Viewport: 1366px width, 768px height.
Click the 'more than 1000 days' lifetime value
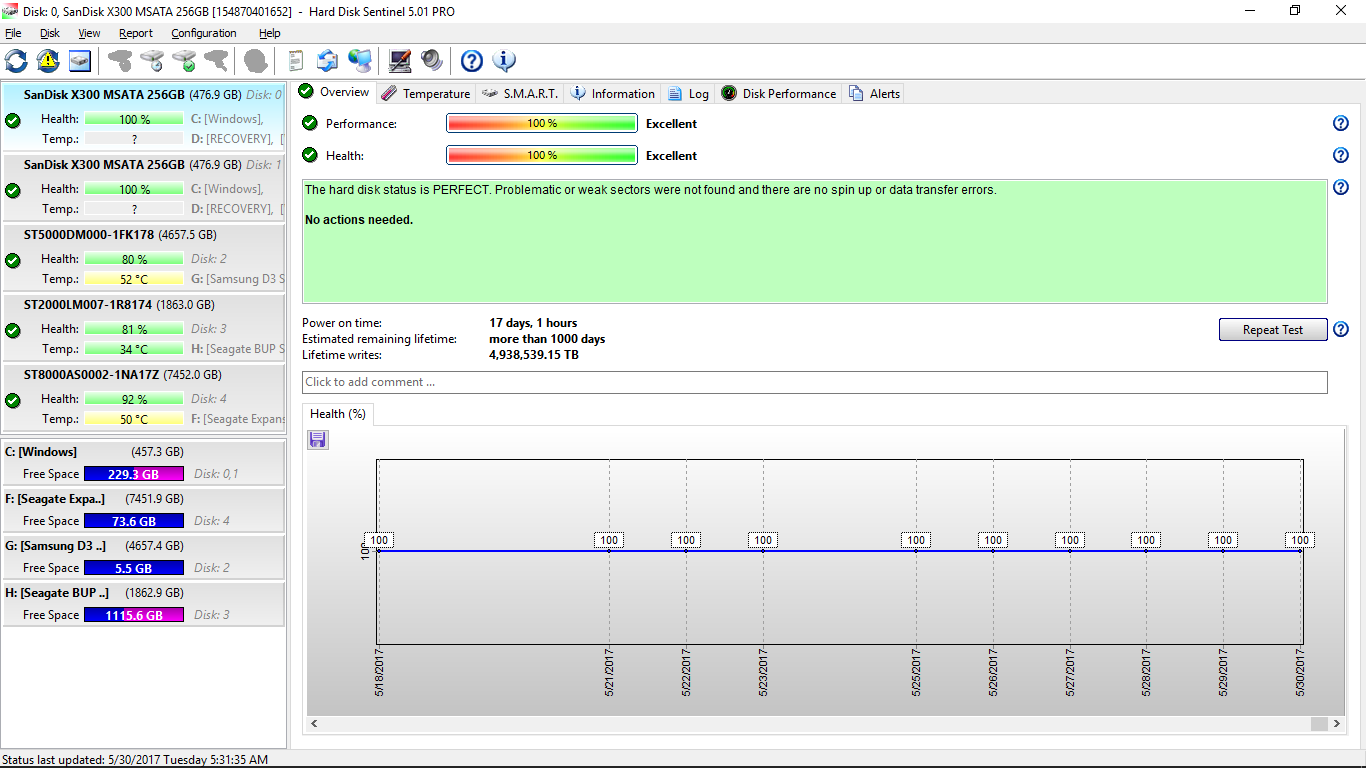(x=547, y=339)
